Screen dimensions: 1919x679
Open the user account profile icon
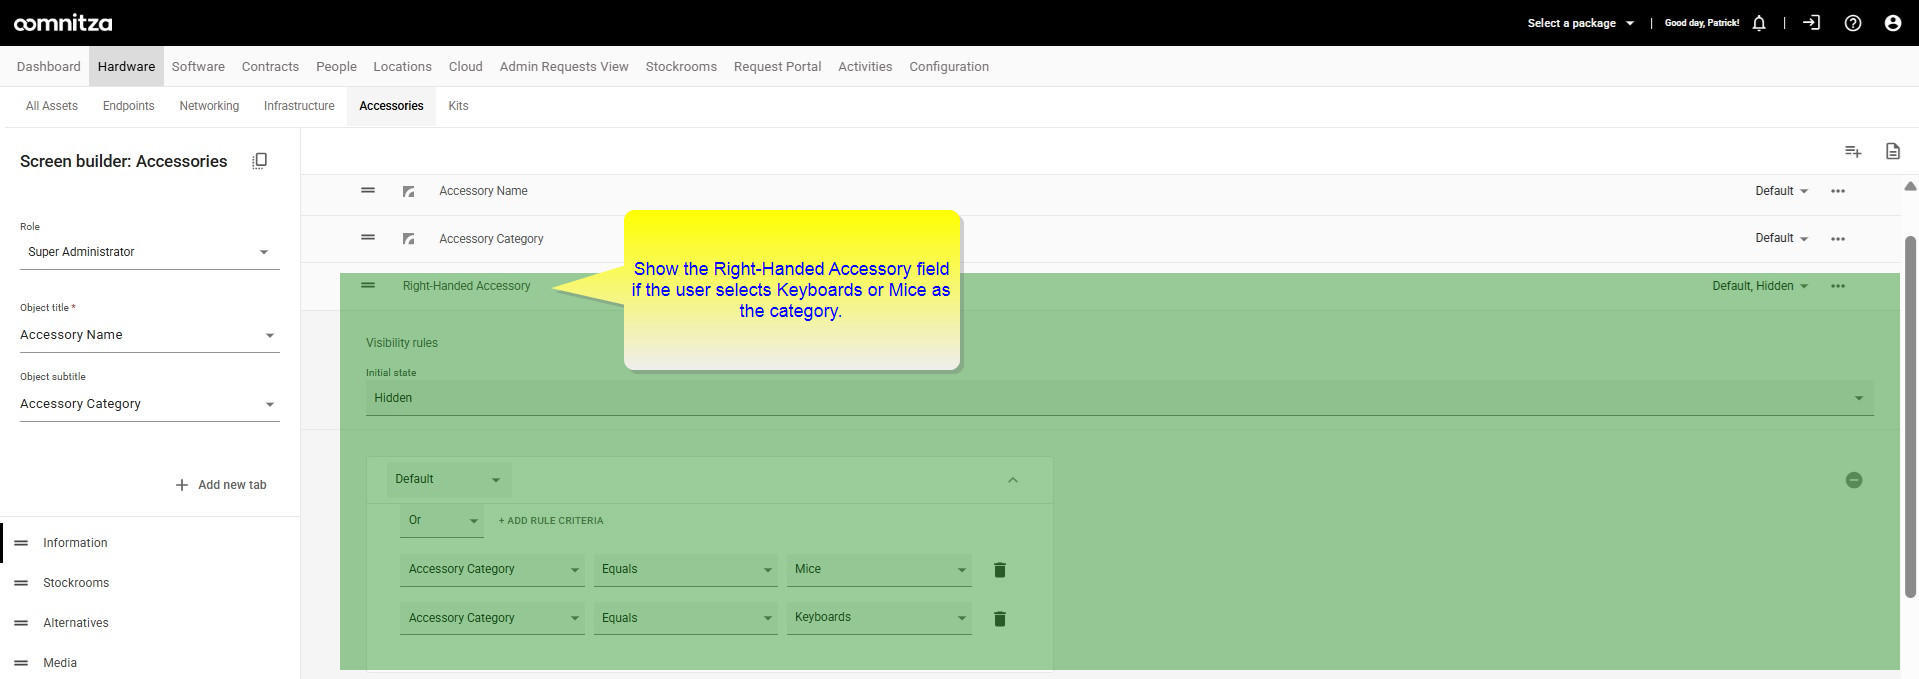(x=1893, y=23)
